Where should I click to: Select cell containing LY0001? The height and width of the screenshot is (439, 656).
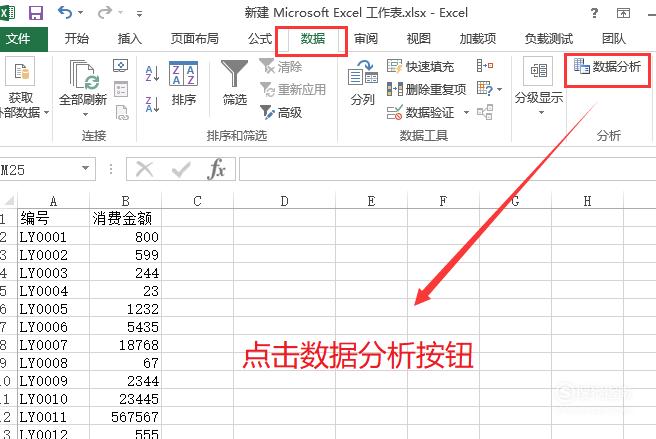[x=54, y=237]
